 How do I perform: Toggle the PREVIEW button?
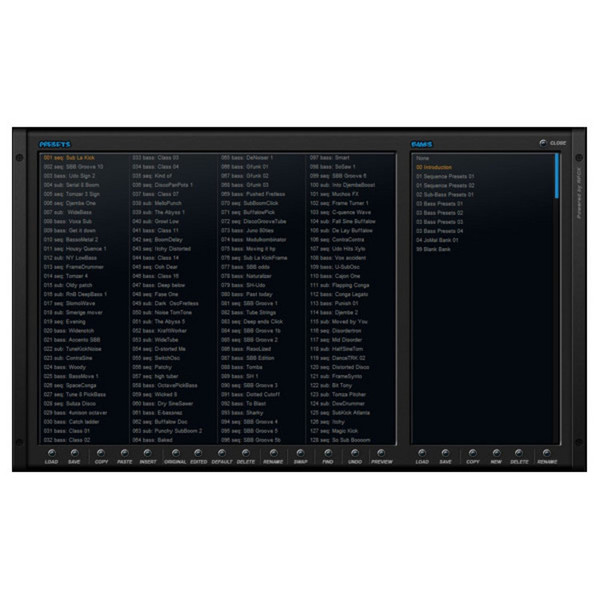(x=382, y=453)
